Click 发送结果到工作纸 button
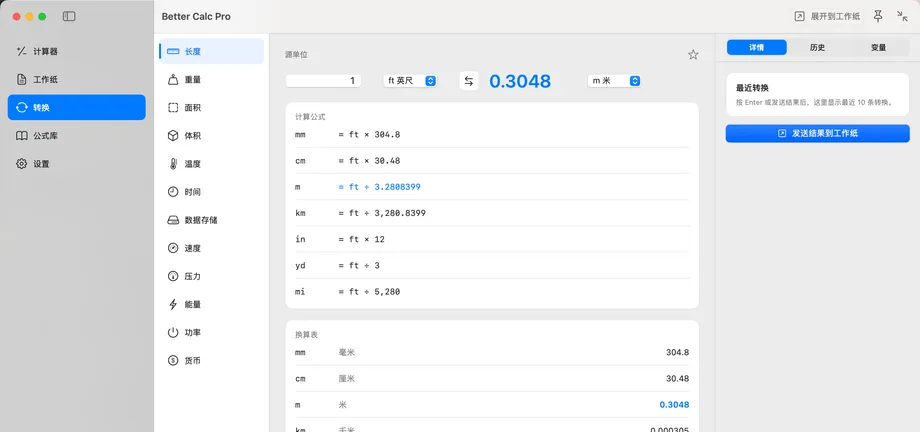The height and width of the screenshot is (432, 920). point(817,133)
